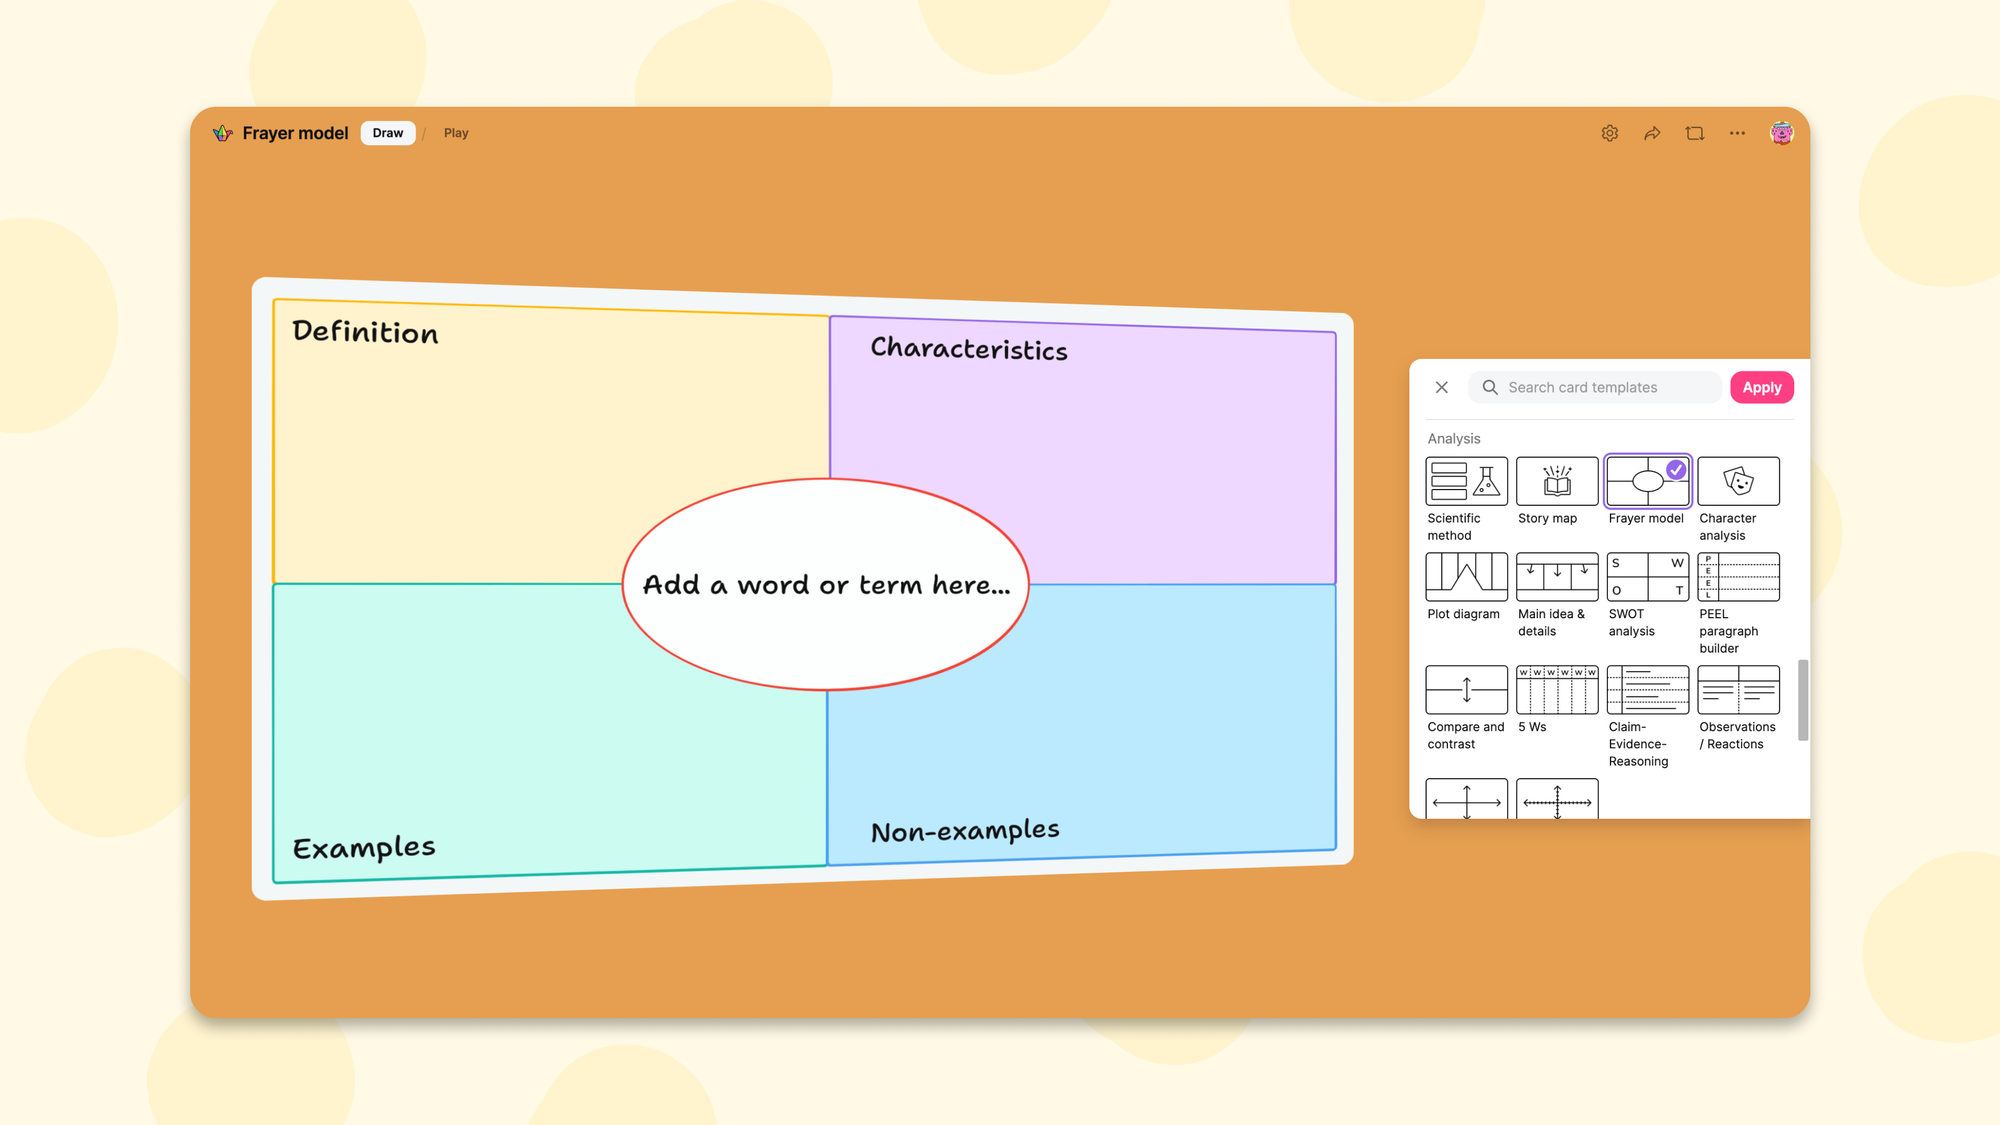Select the PEEL paragraph builder template icon
This screenshot has height=1125, width=2000.
coord(1739,576)
